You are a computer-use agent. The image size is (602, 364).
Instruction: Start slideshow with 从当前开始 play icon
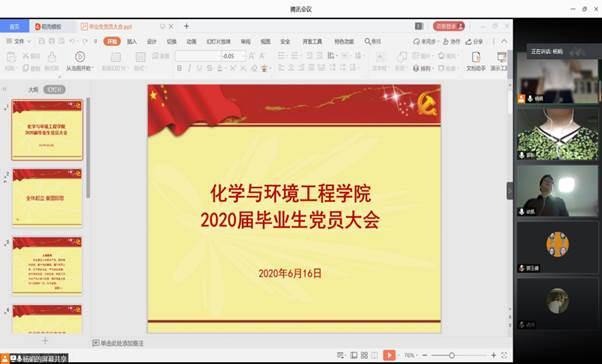point(80,57)
